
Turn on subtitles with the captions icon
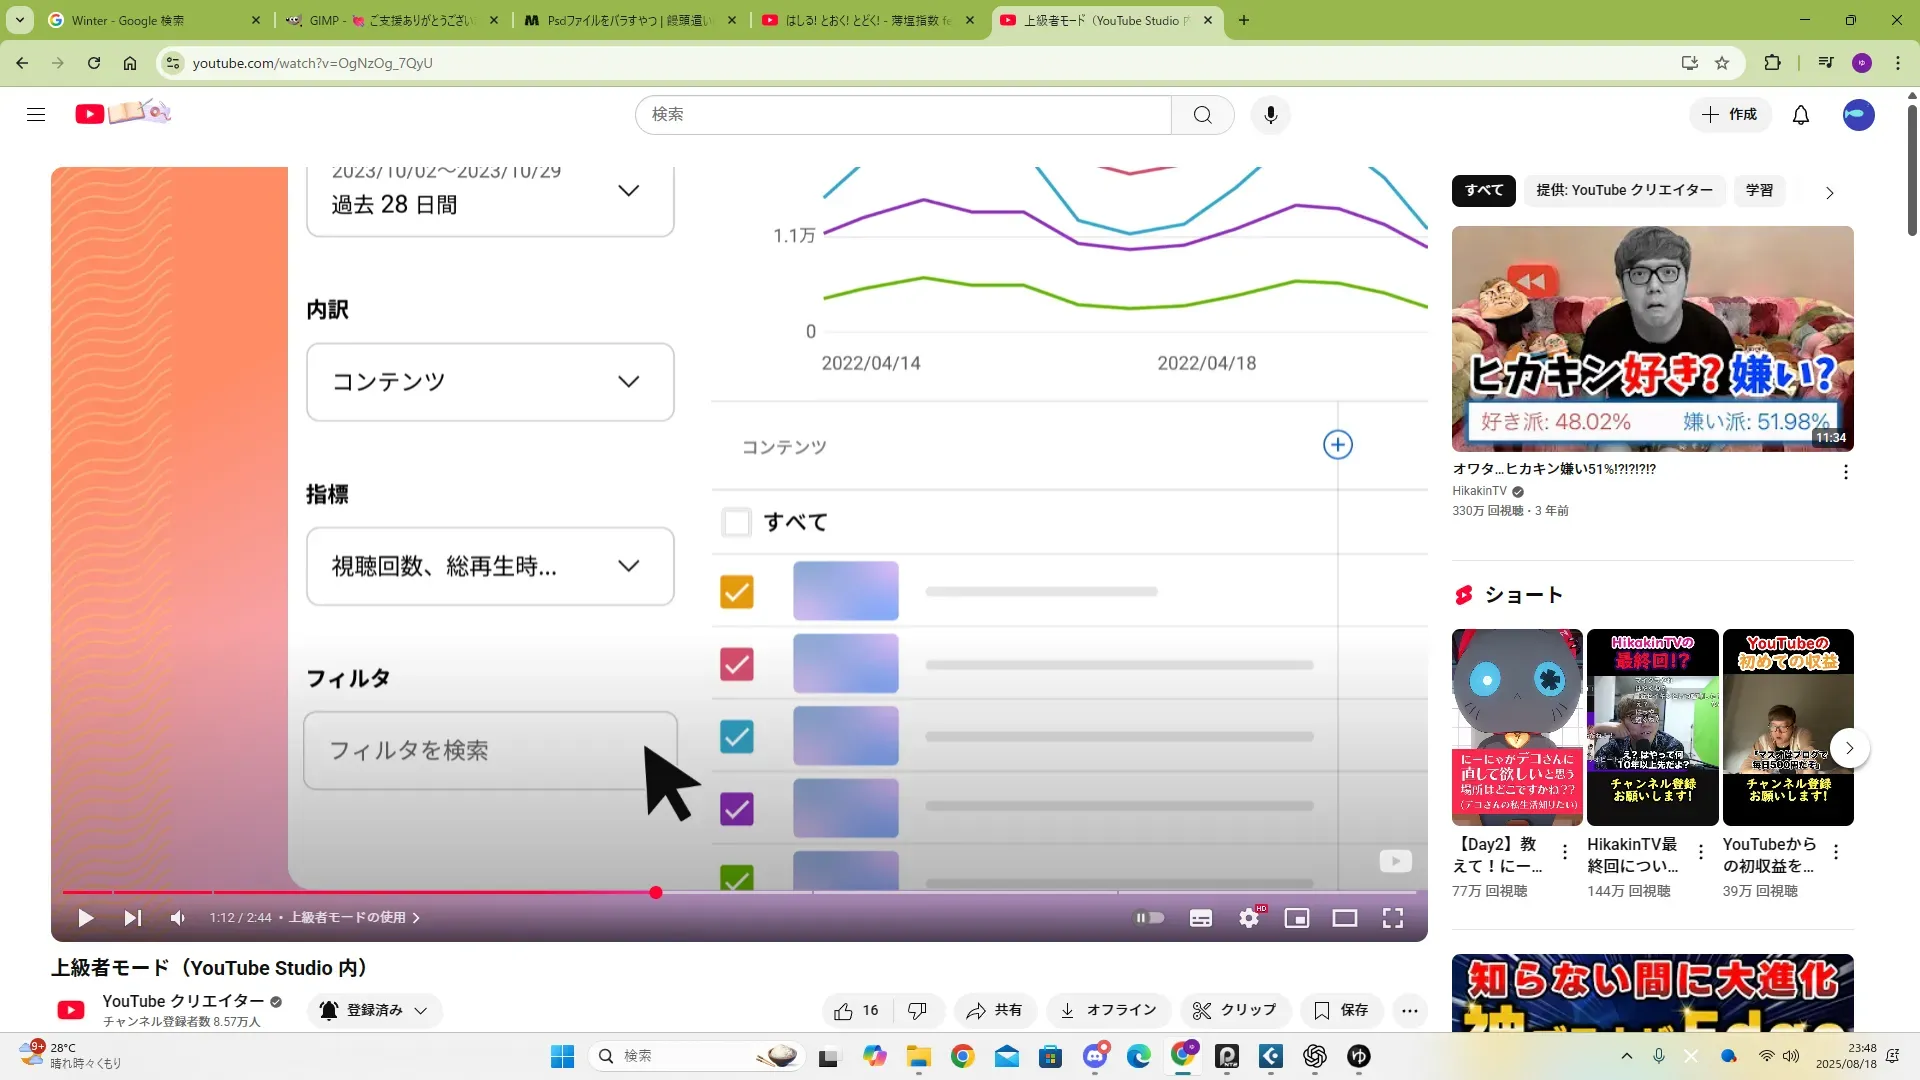(x=1200, y=918)
